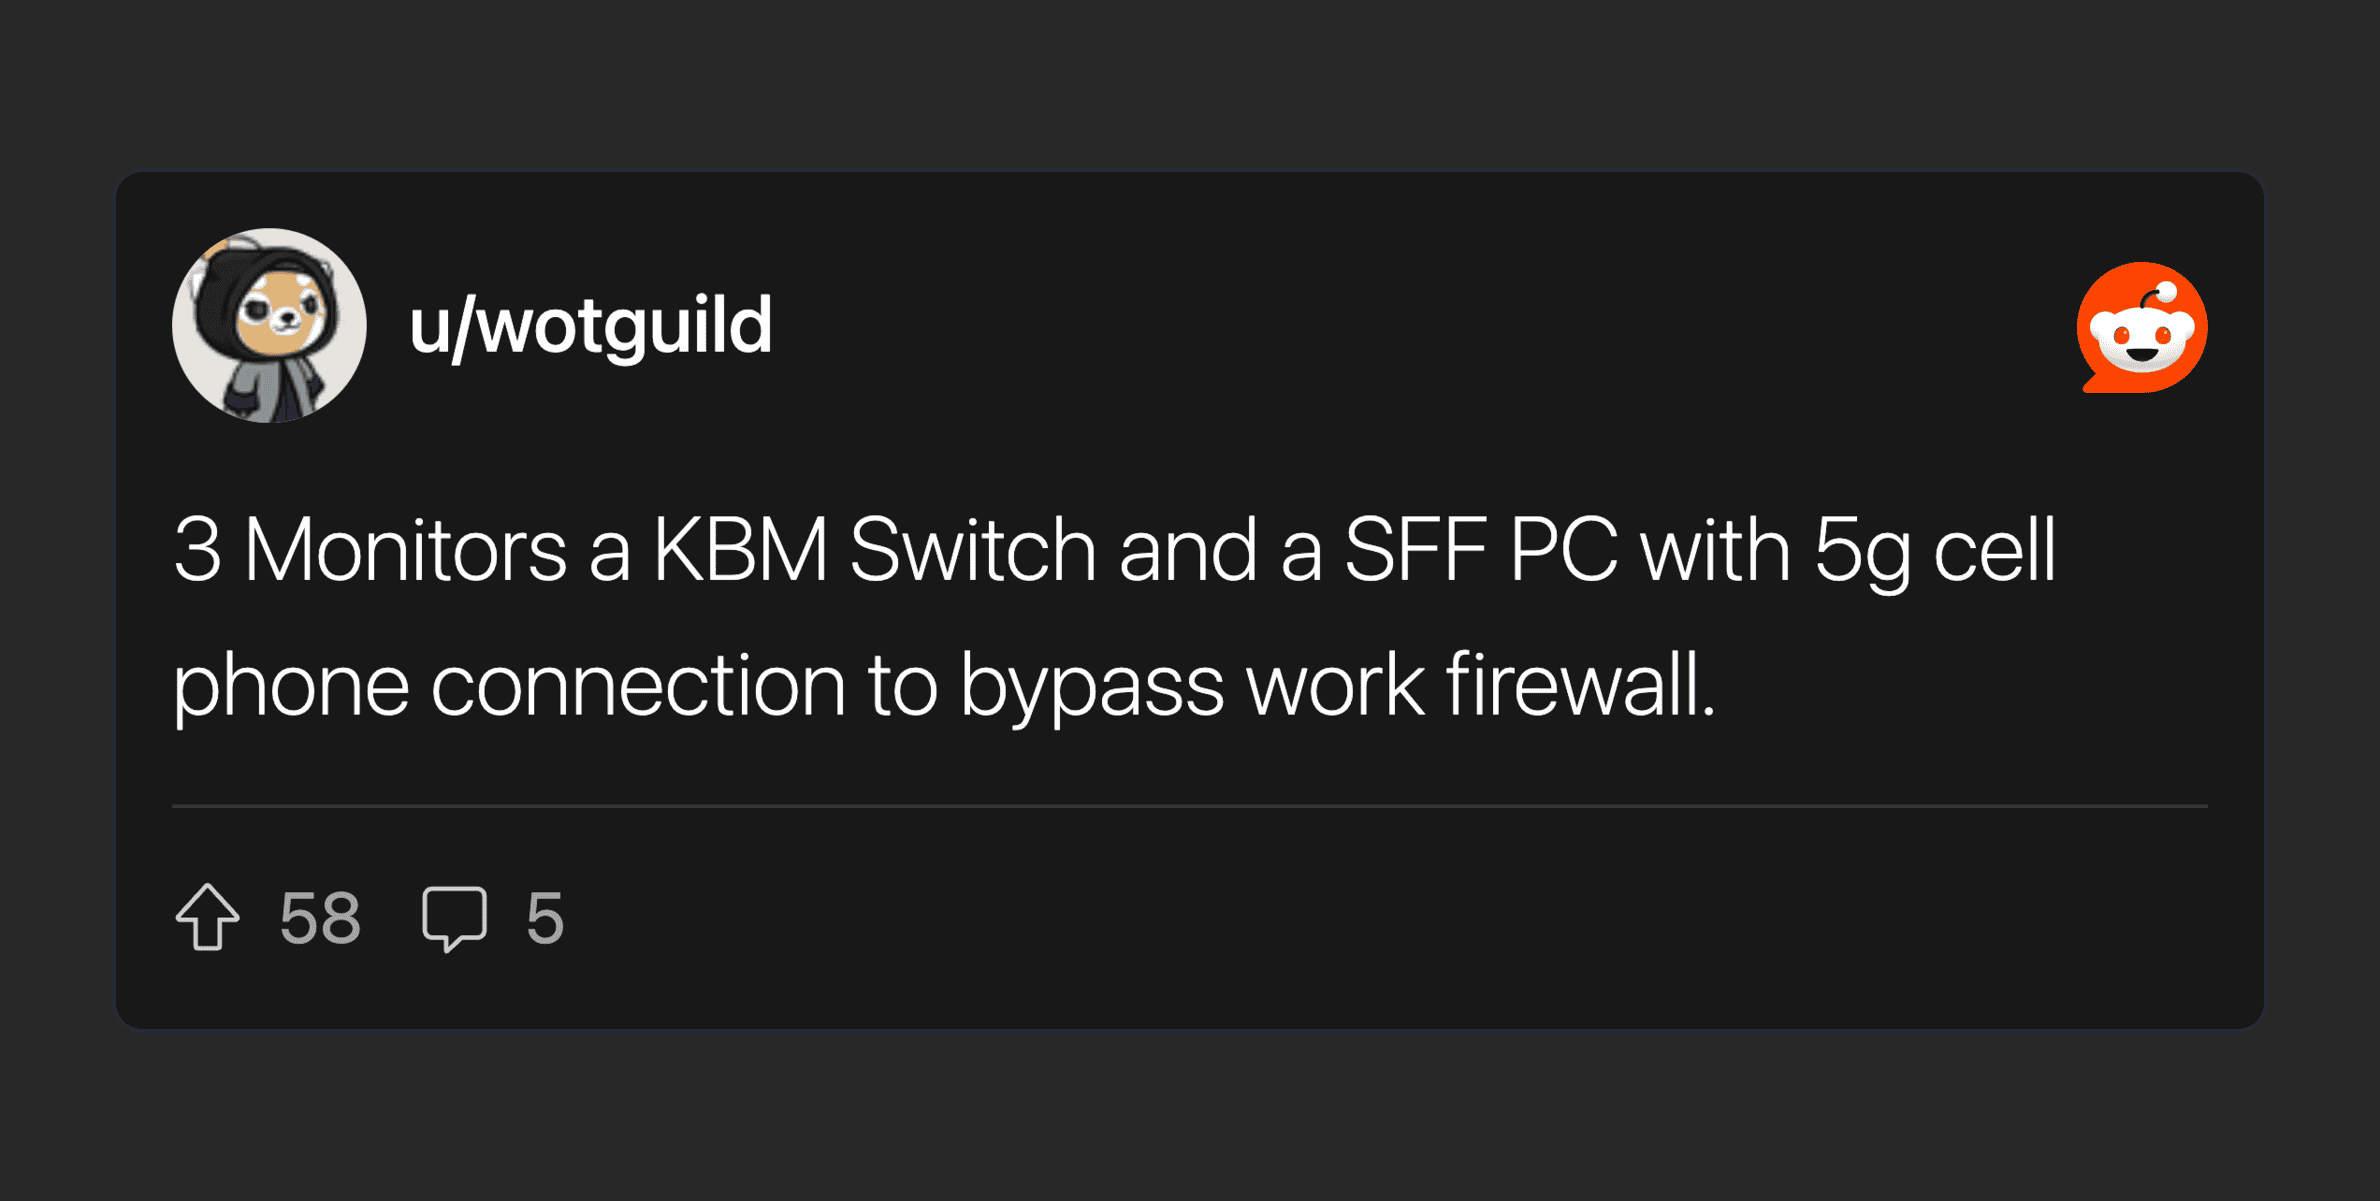Open the comments speech bubble icon
This screenshot has width=2380, height=1201.
coord(454,917)
